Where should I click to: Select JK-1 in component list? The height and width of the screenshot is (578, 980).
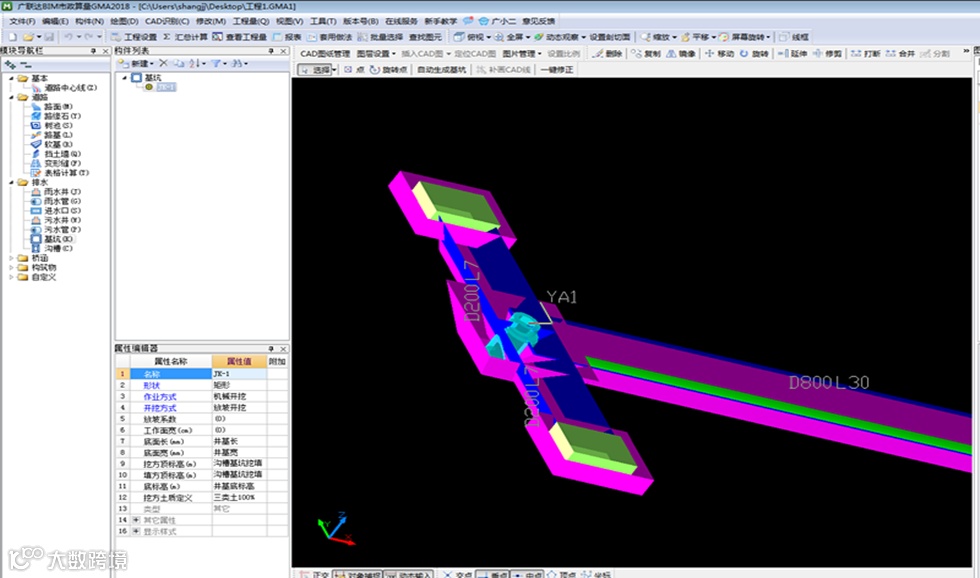[166, 87]
